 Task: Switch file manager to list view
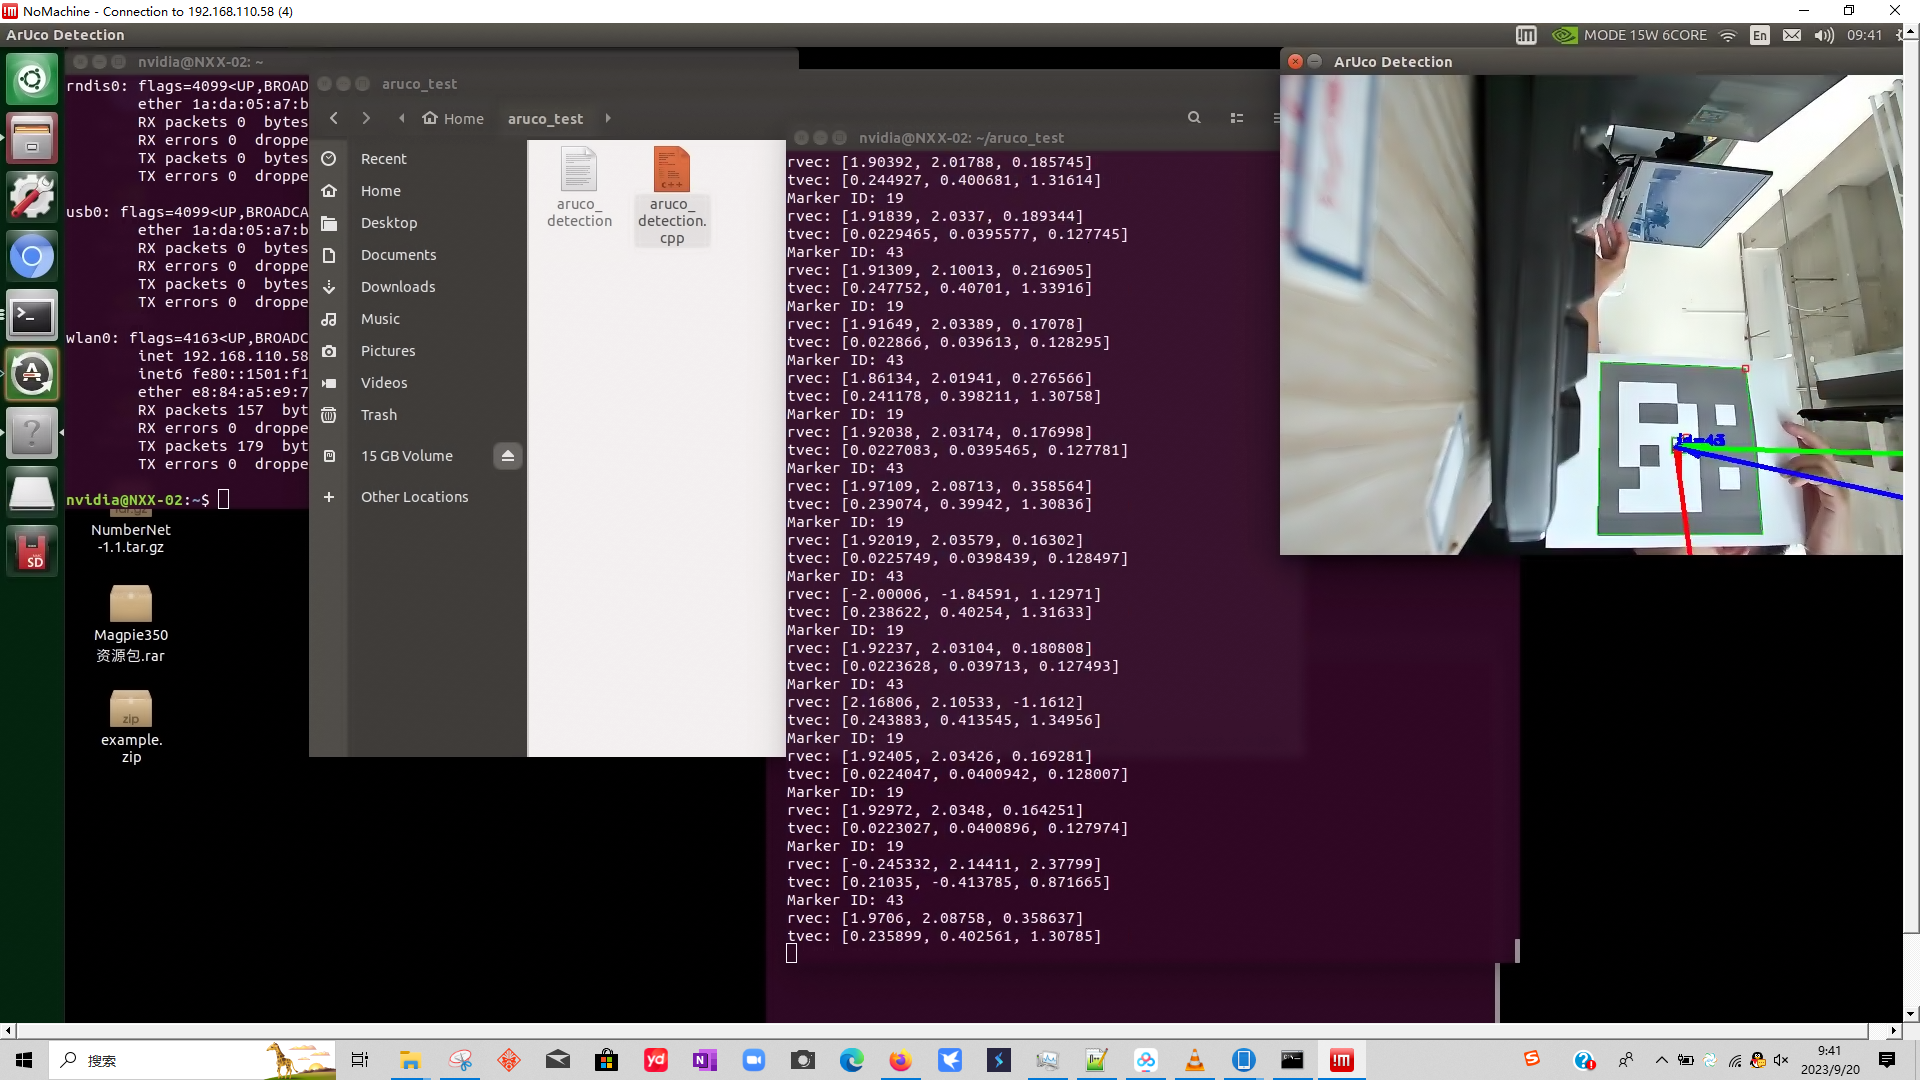click(1237, 118)
